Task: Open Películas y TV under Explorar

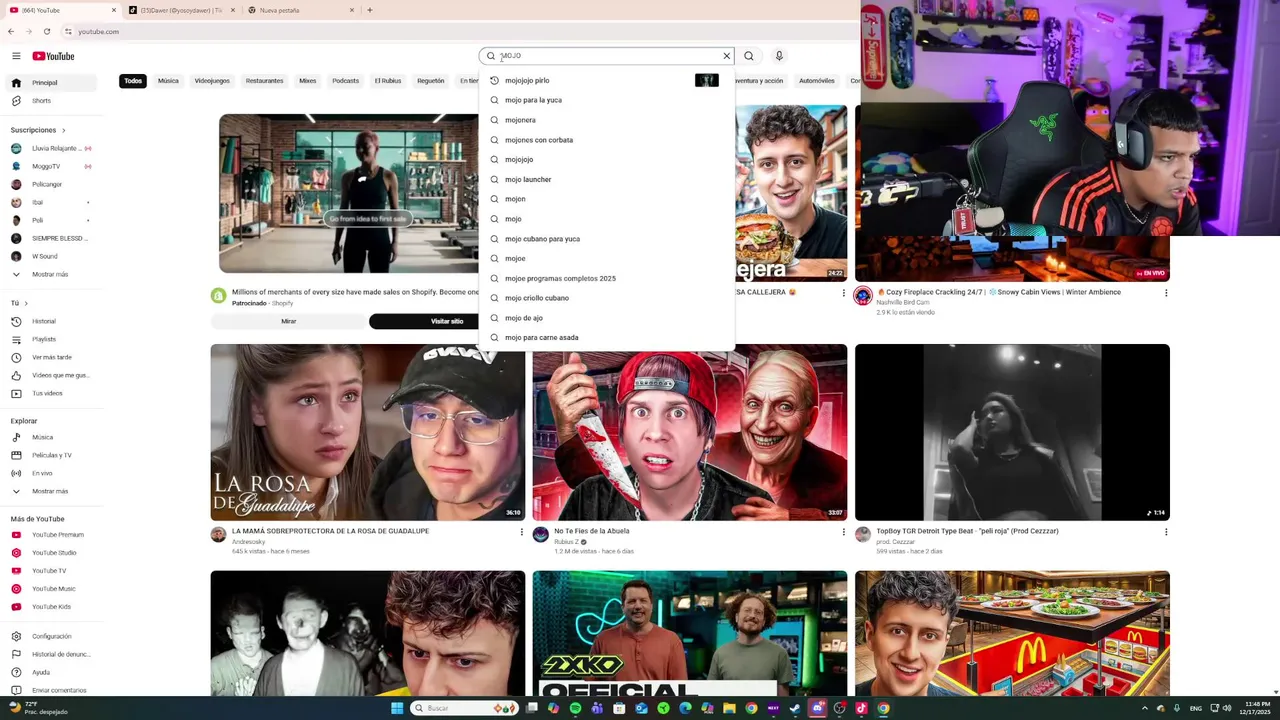Action: coord(50,455)
